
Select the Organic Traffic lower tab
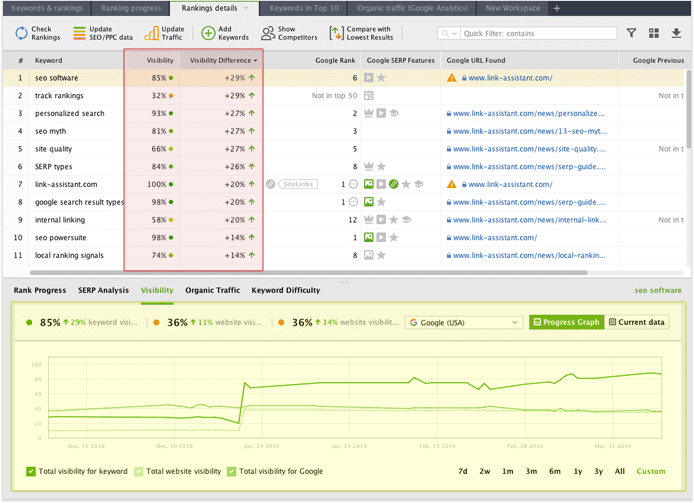212,290
